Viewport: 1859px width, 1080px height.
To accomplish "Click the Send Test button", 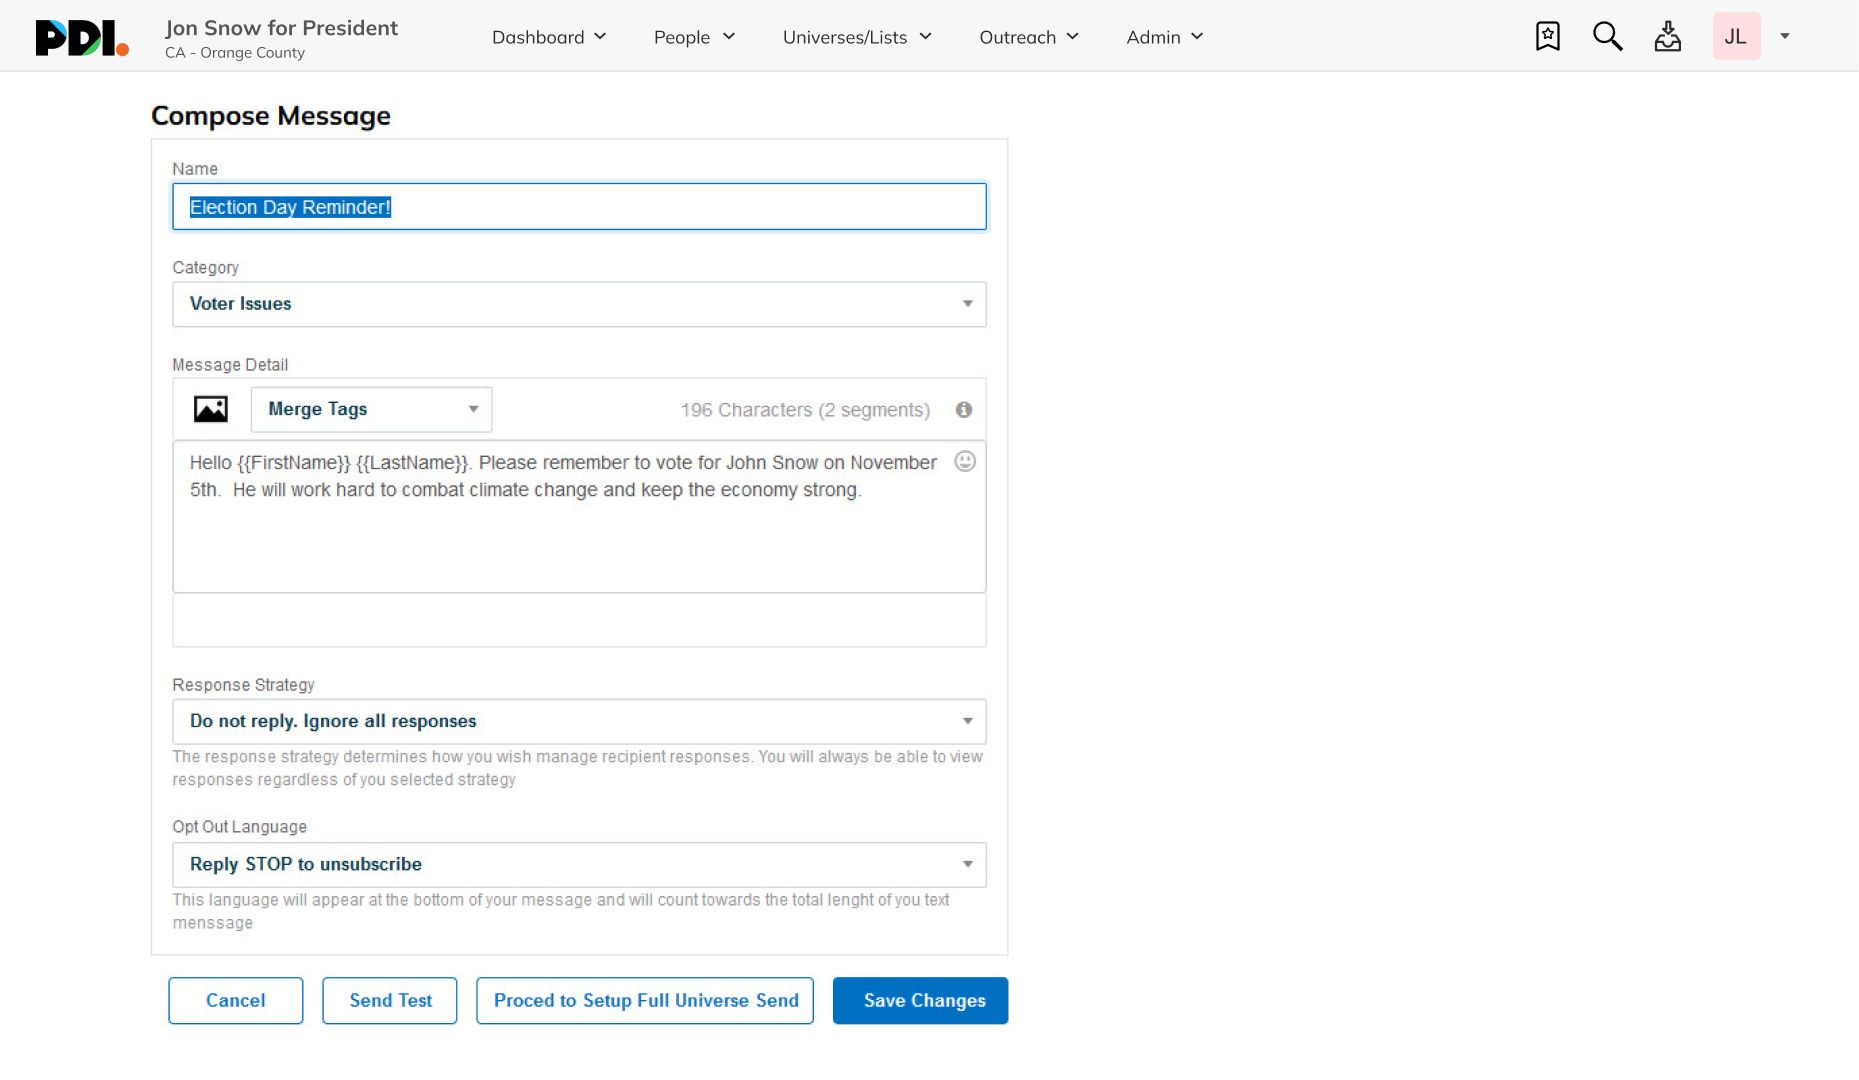I will point(390,1001).
